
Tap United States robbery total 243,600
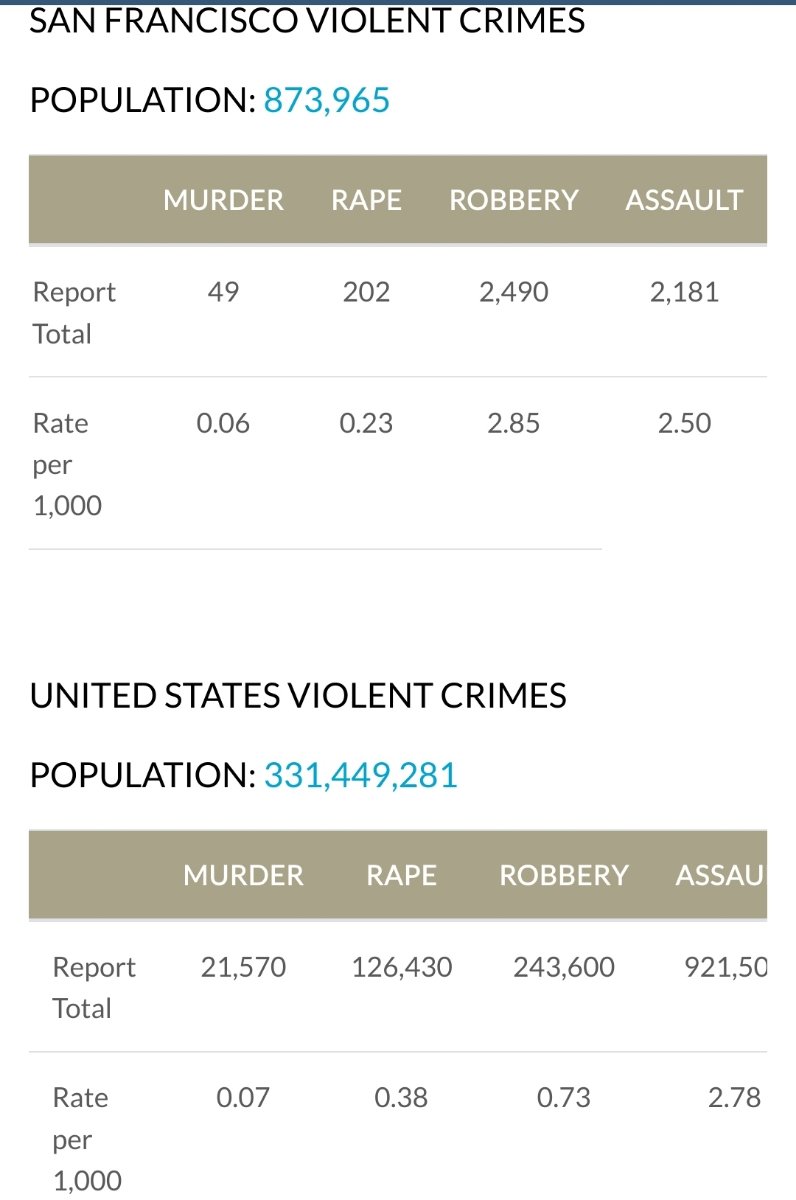[564, 967]
